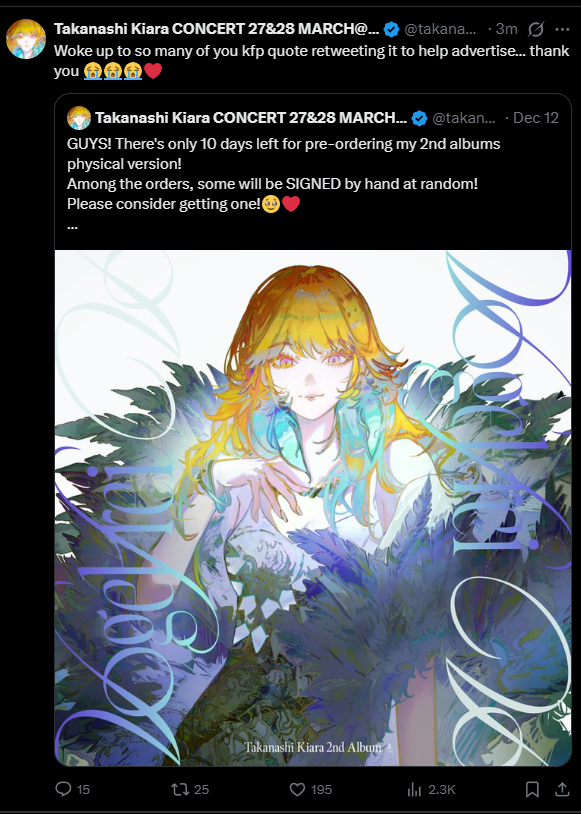The width and height of the screenshot is (581, 814).
Task: View tweet analytics bar chart icon
Action: (x=414, y=790)
